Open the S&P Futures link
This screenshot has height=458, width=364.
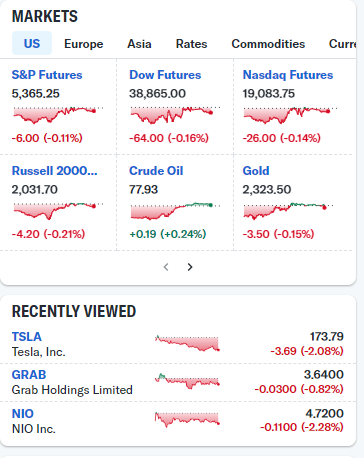pos(47,75)
